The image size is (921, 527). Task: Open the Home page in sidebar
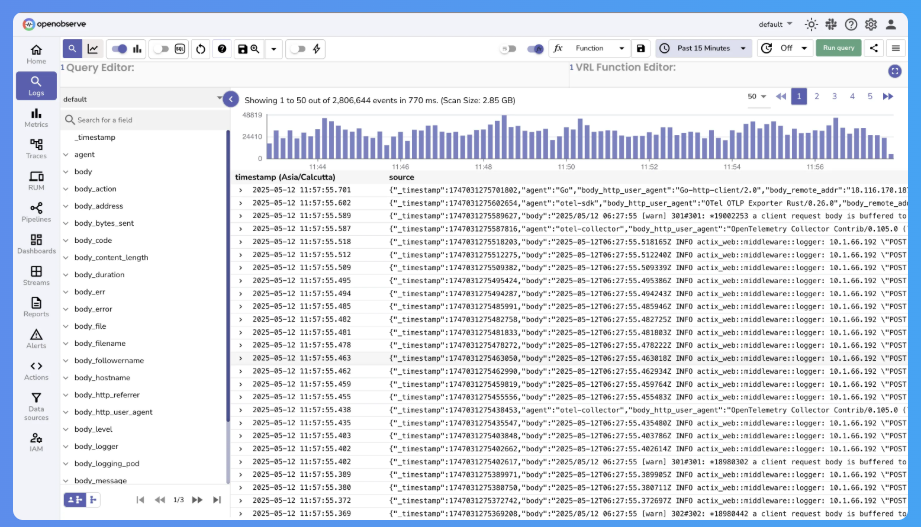tap(36, 54)
